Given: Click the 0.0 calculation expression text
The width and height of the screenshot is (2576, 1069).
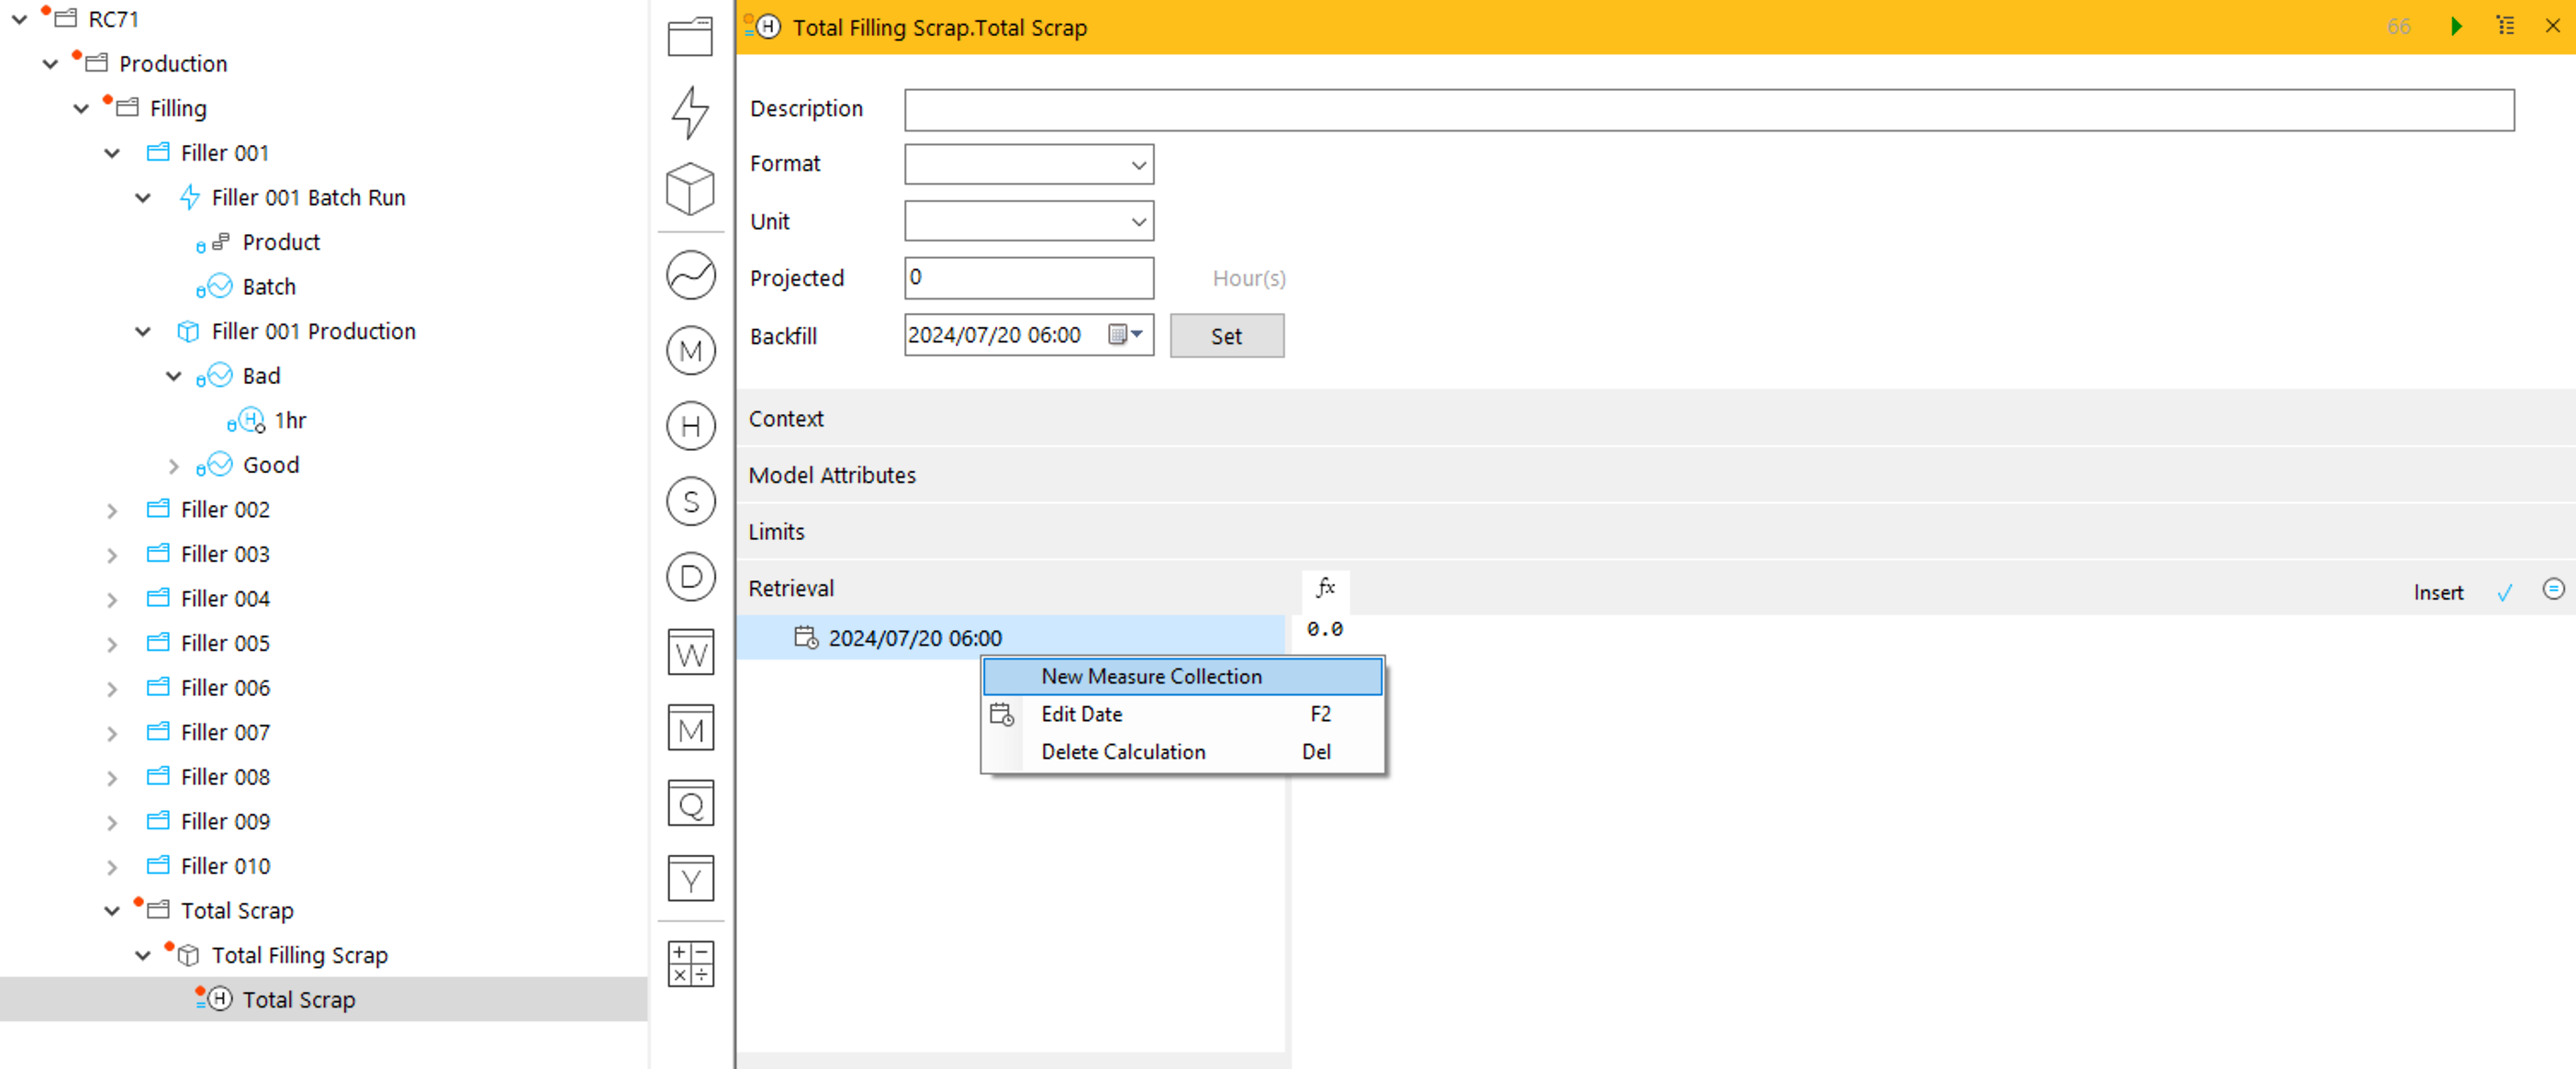Looking at the screenshot, I should [x=1324, y=629].
